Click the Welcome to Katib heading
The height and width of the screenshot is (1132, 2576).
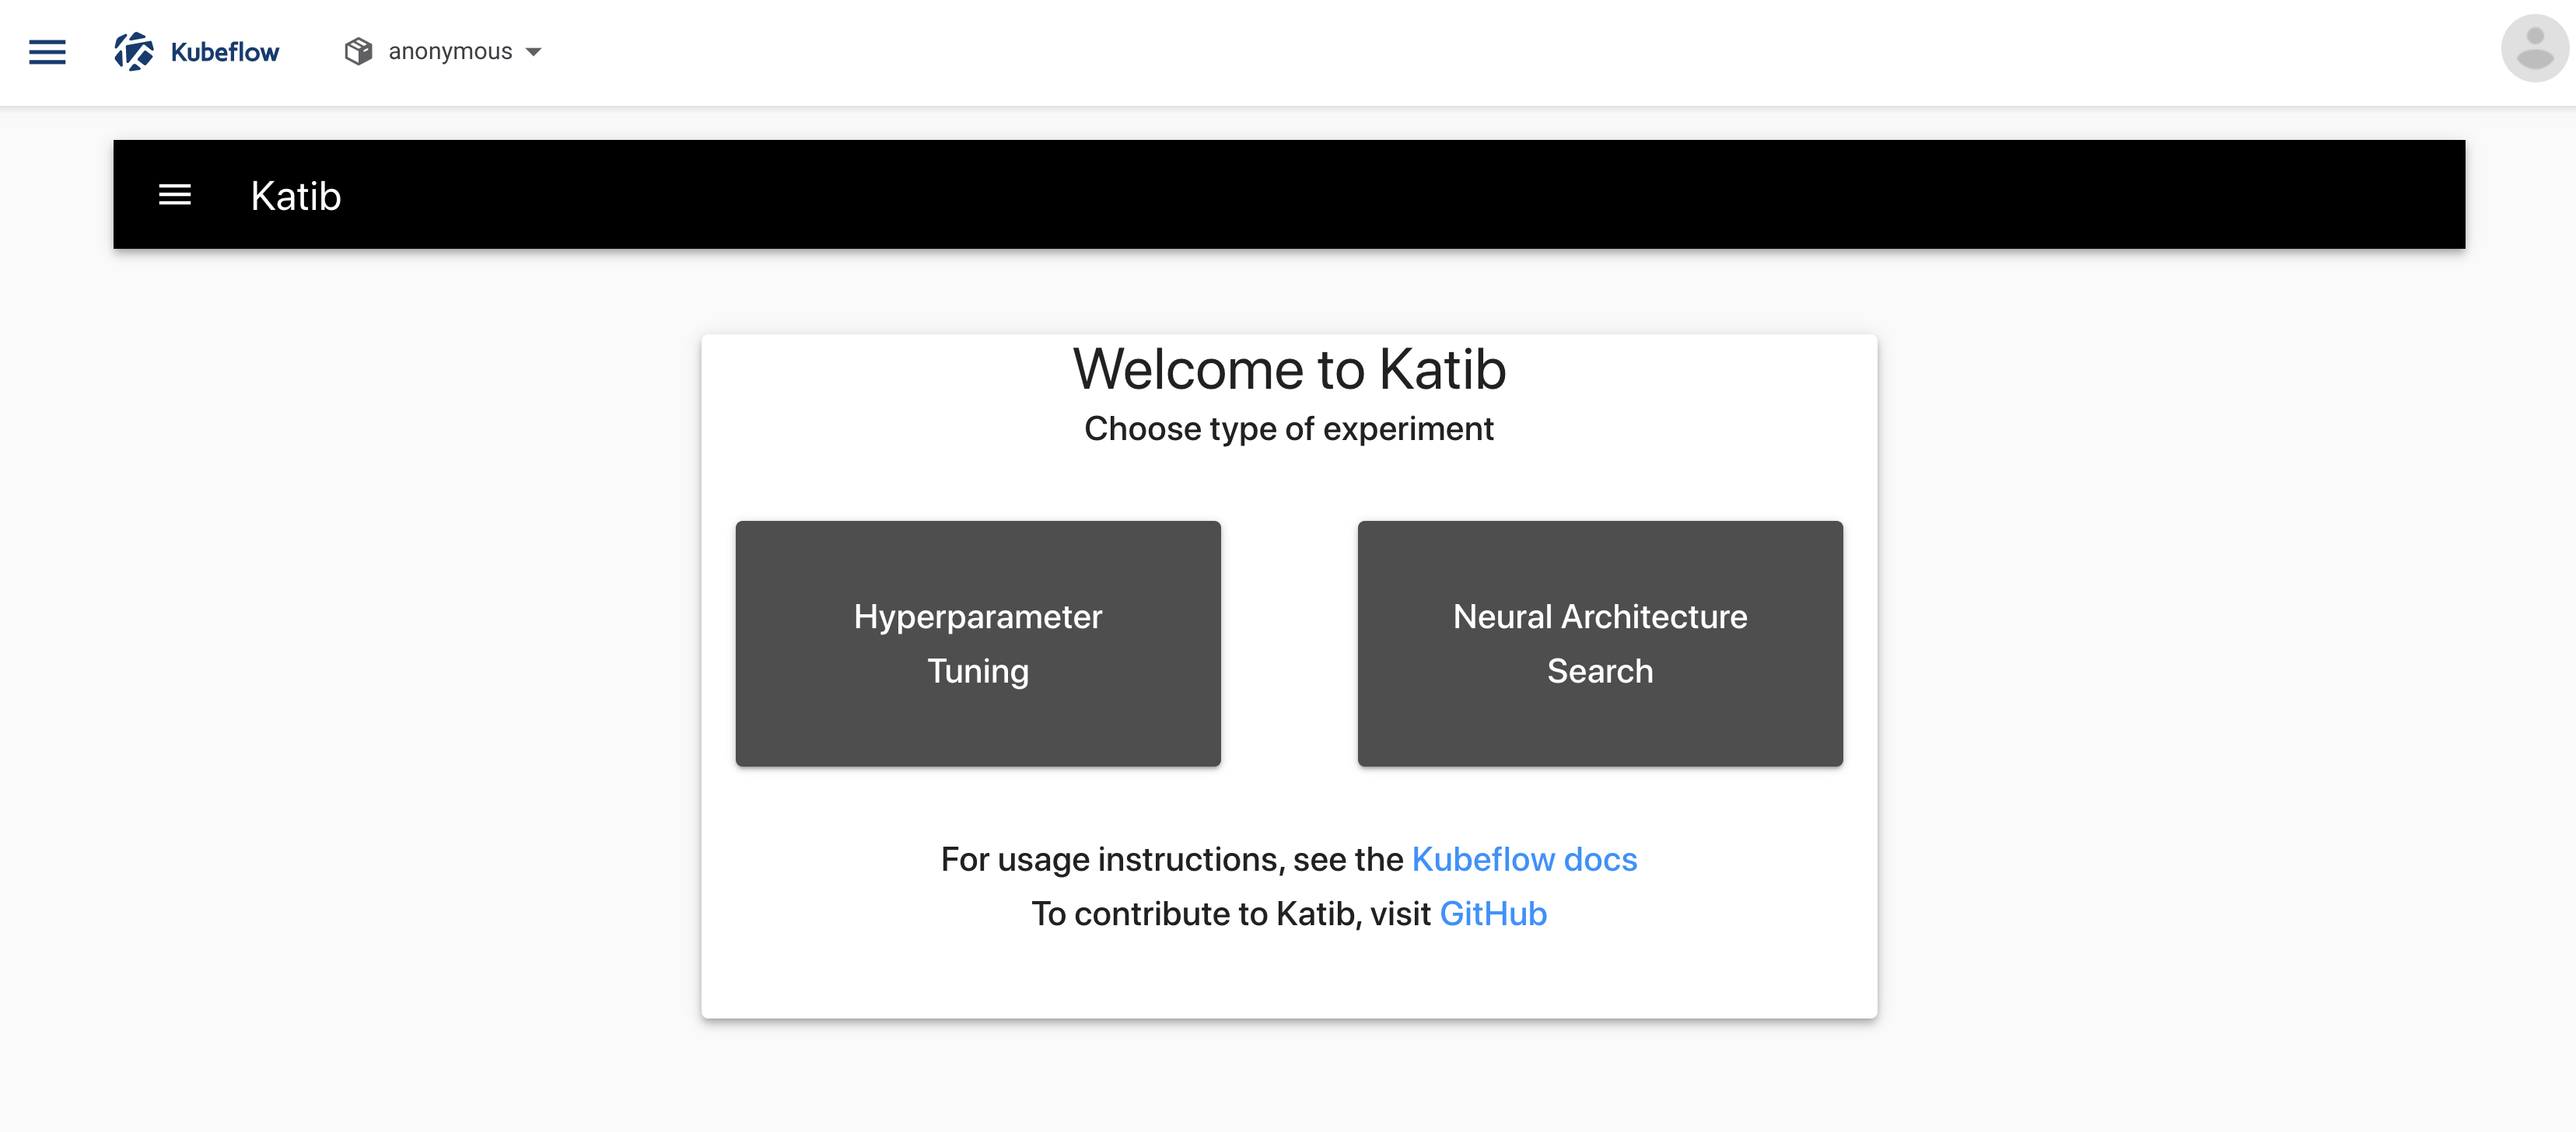coord(1289,369)
